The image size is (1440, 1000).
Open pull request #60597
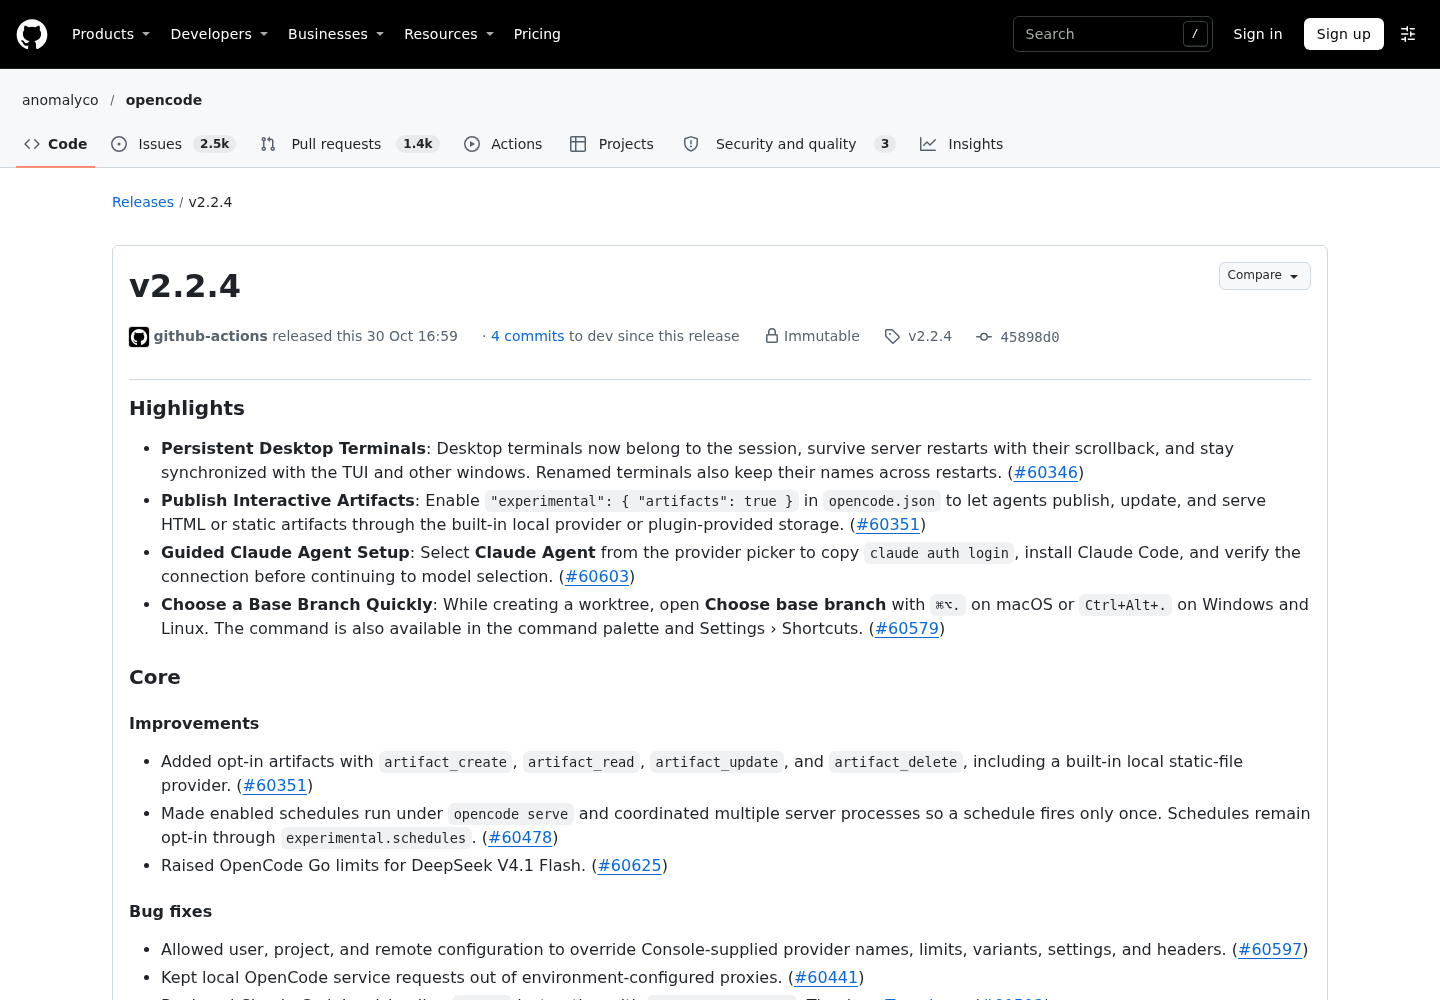[1270, 949]
